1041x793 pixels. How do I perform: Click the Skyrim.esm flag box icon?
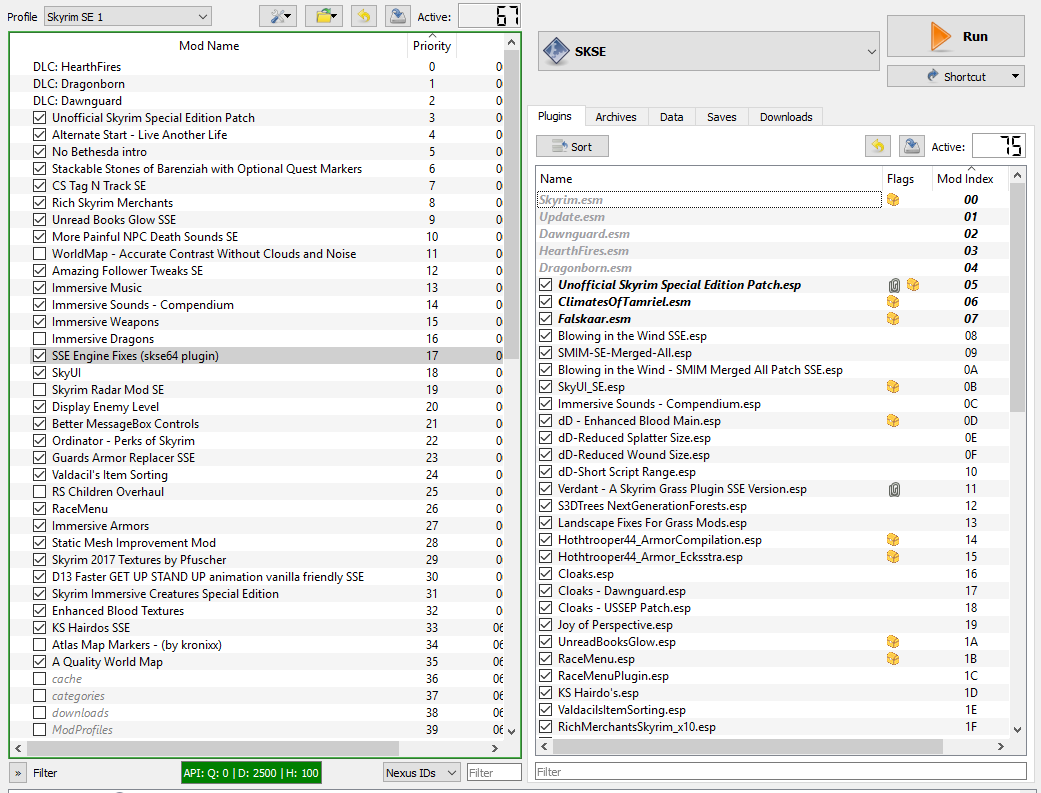click(x=893, y=200)
